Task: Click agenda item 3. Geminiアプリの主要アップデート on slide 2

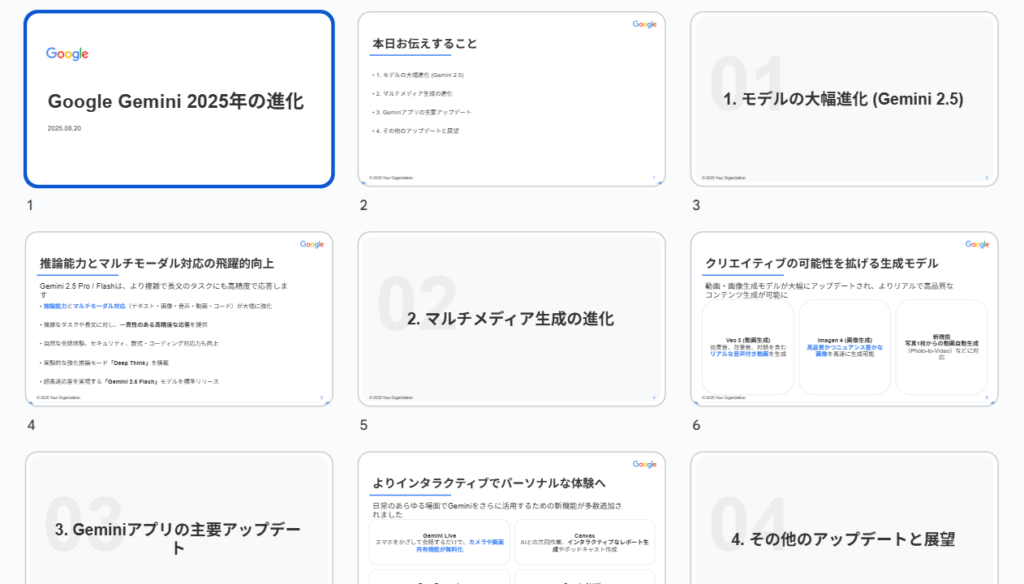Action: pyautogui.click(x=422, y=112)
